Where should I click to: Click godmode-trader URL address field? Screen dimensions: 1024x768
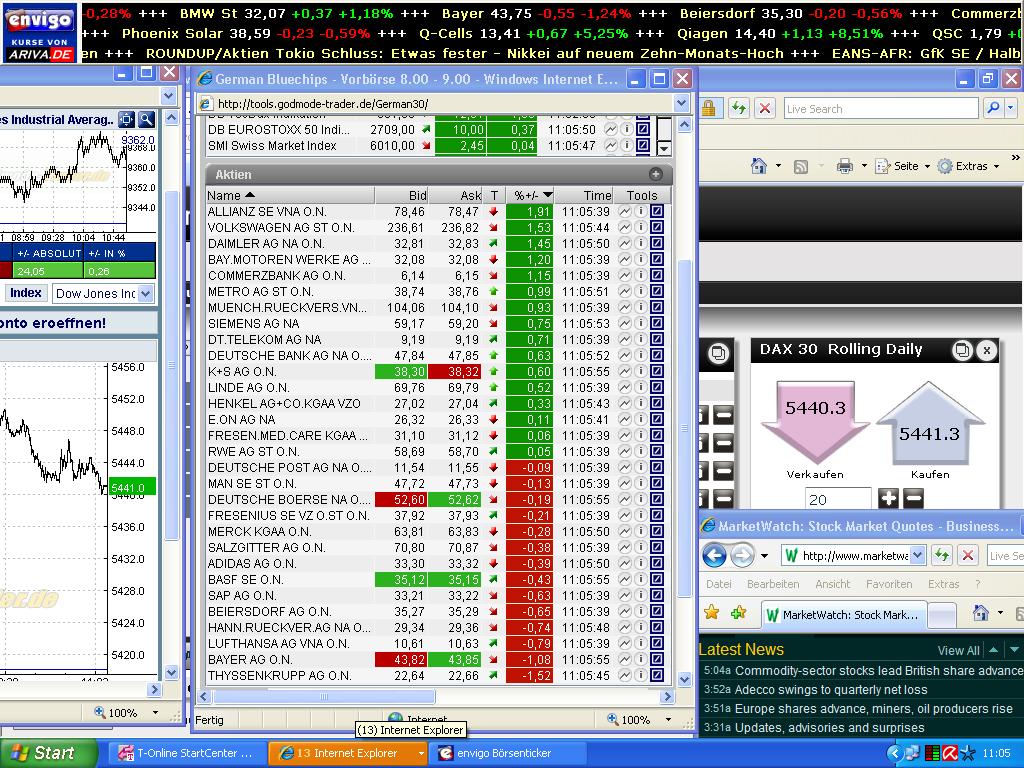tap(442, 103)
